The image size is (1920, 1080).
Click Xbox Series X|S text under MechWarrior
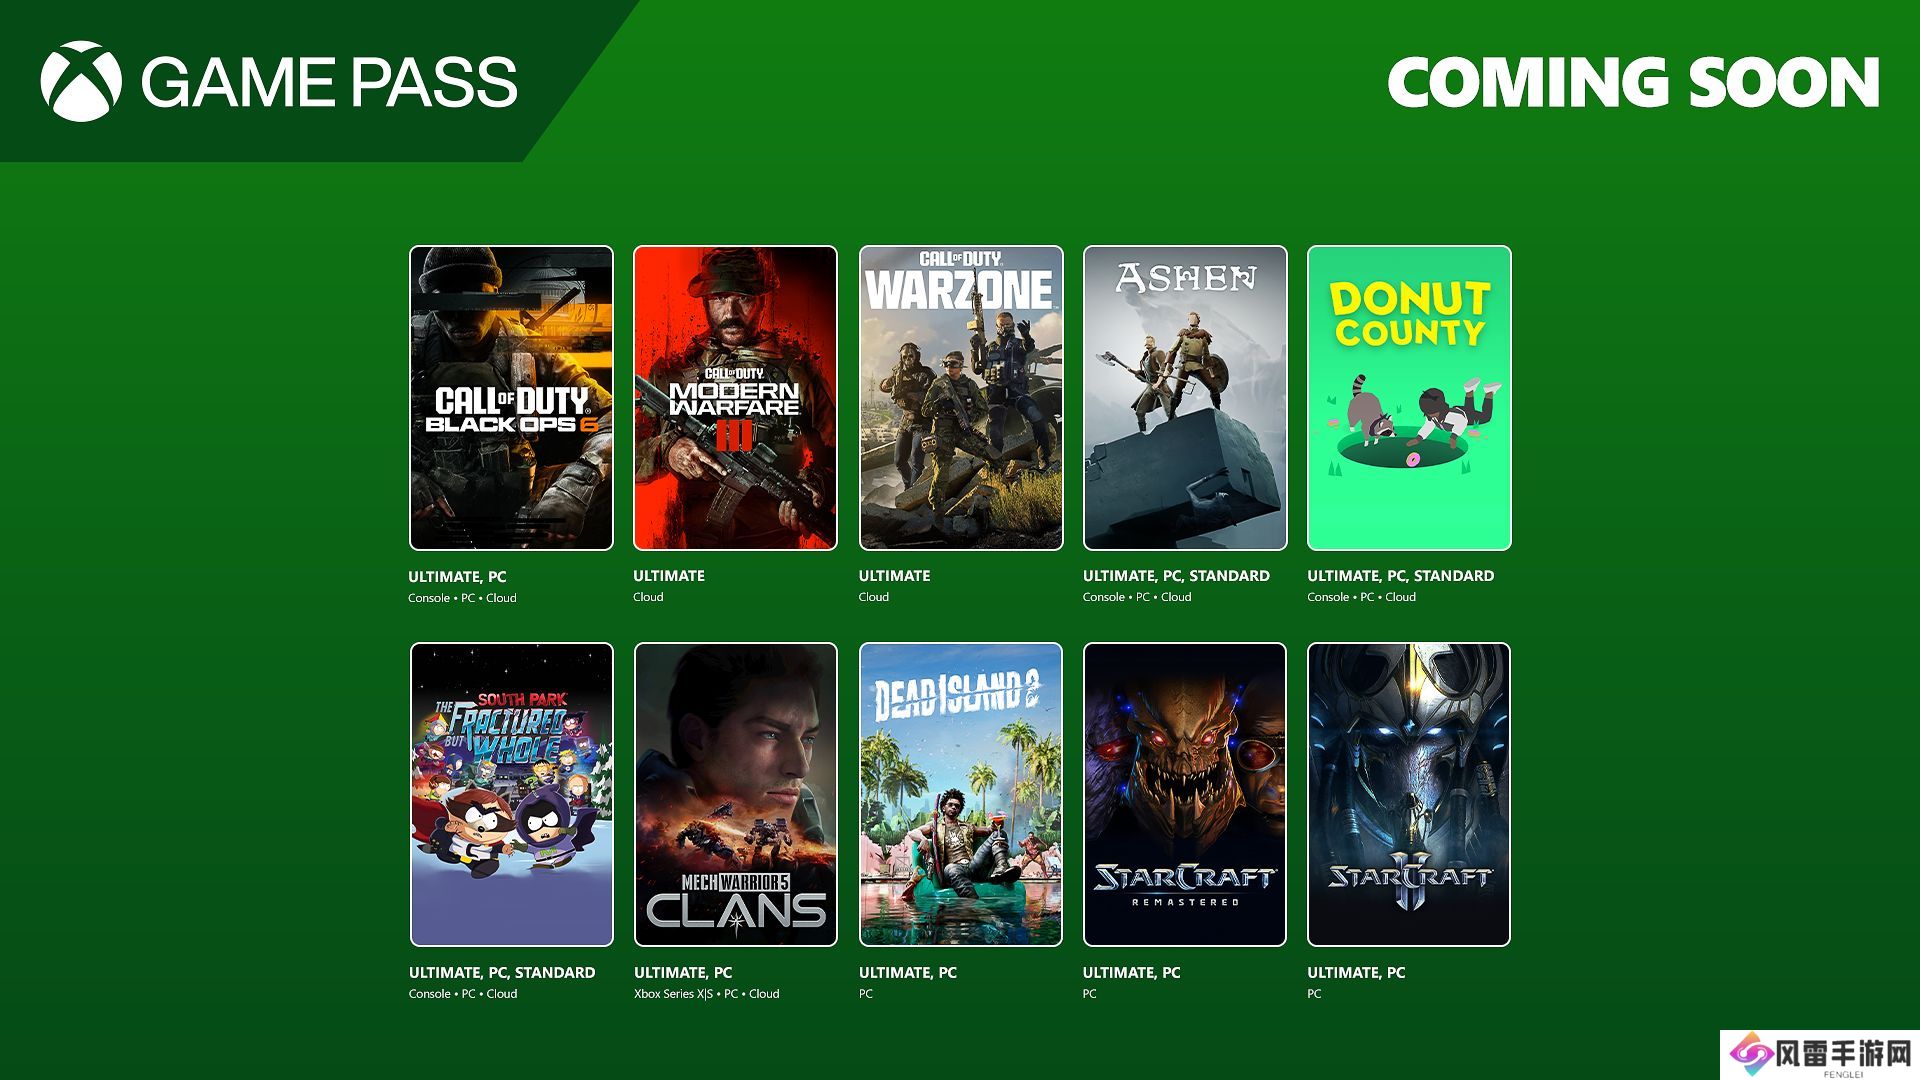674,994
